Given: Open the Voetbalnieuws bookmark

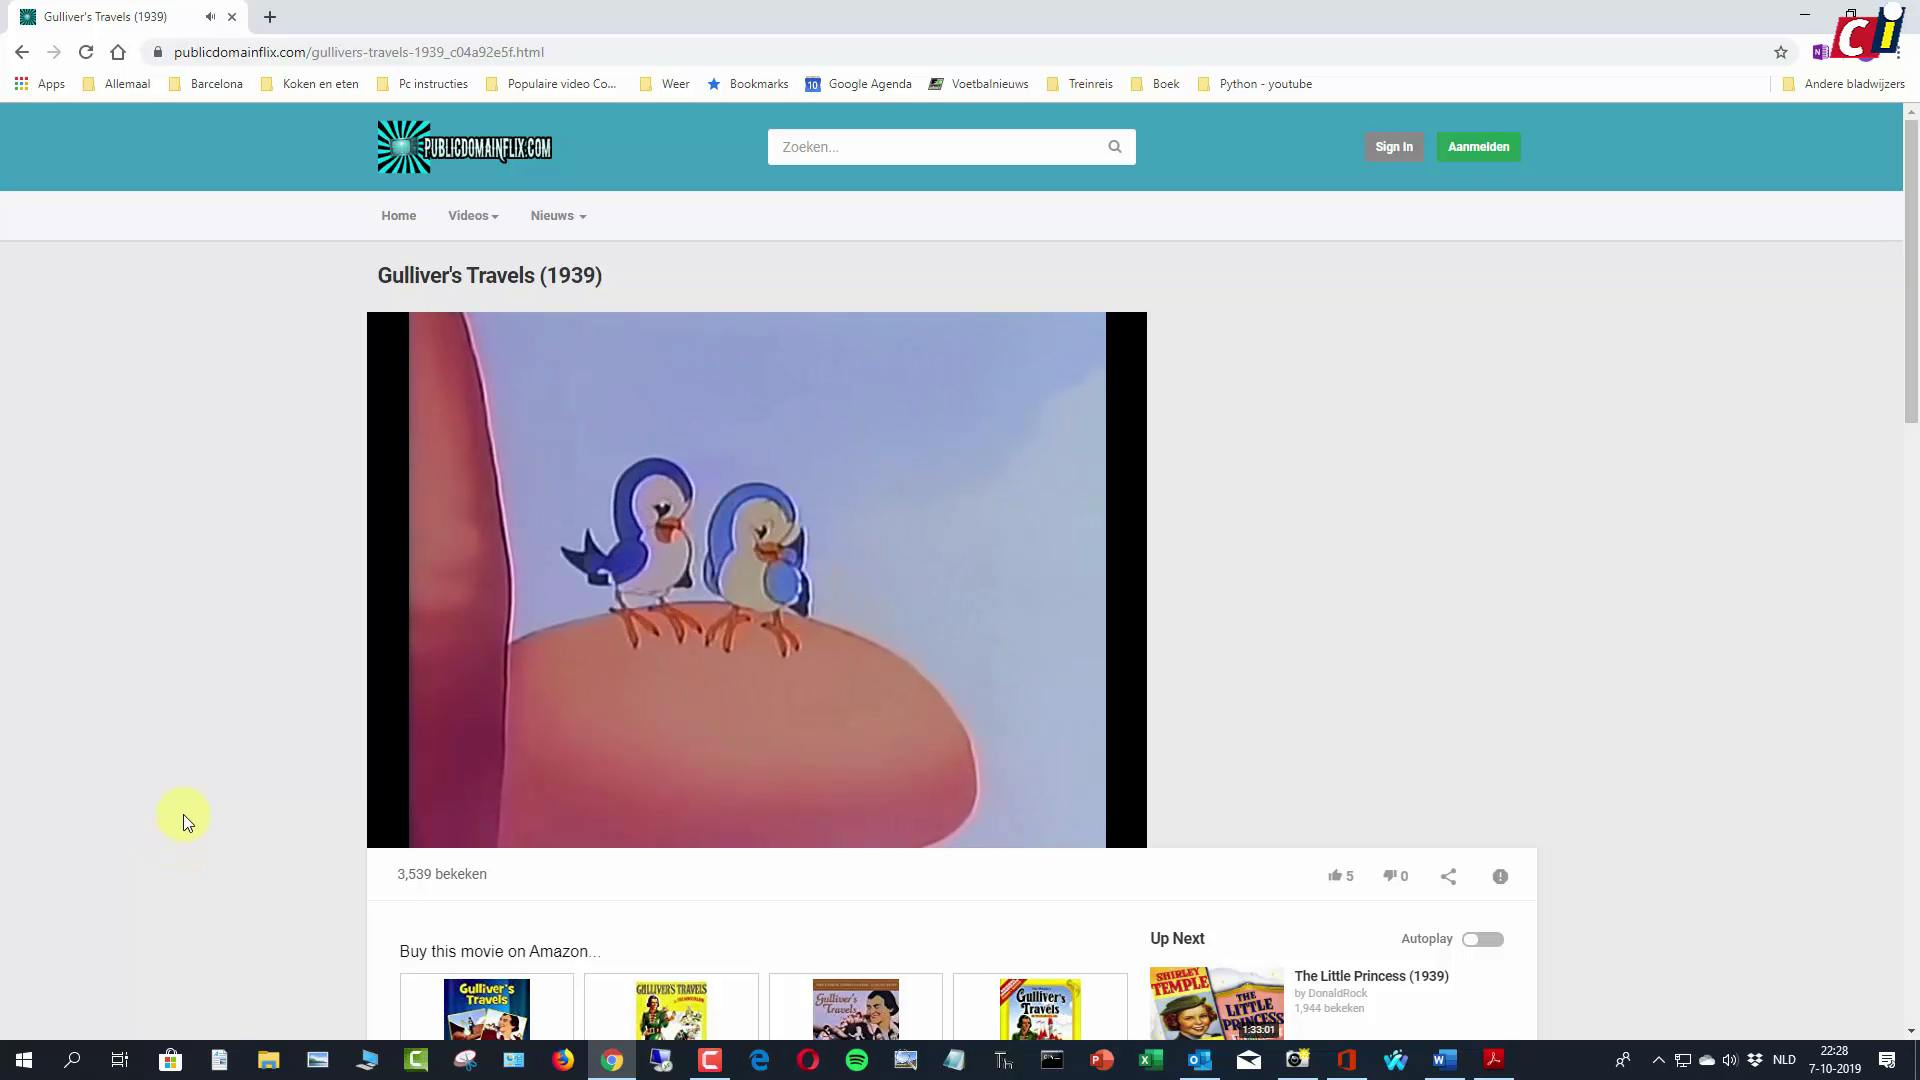Looking at the screenshot, I should click(x=978, y=84).
